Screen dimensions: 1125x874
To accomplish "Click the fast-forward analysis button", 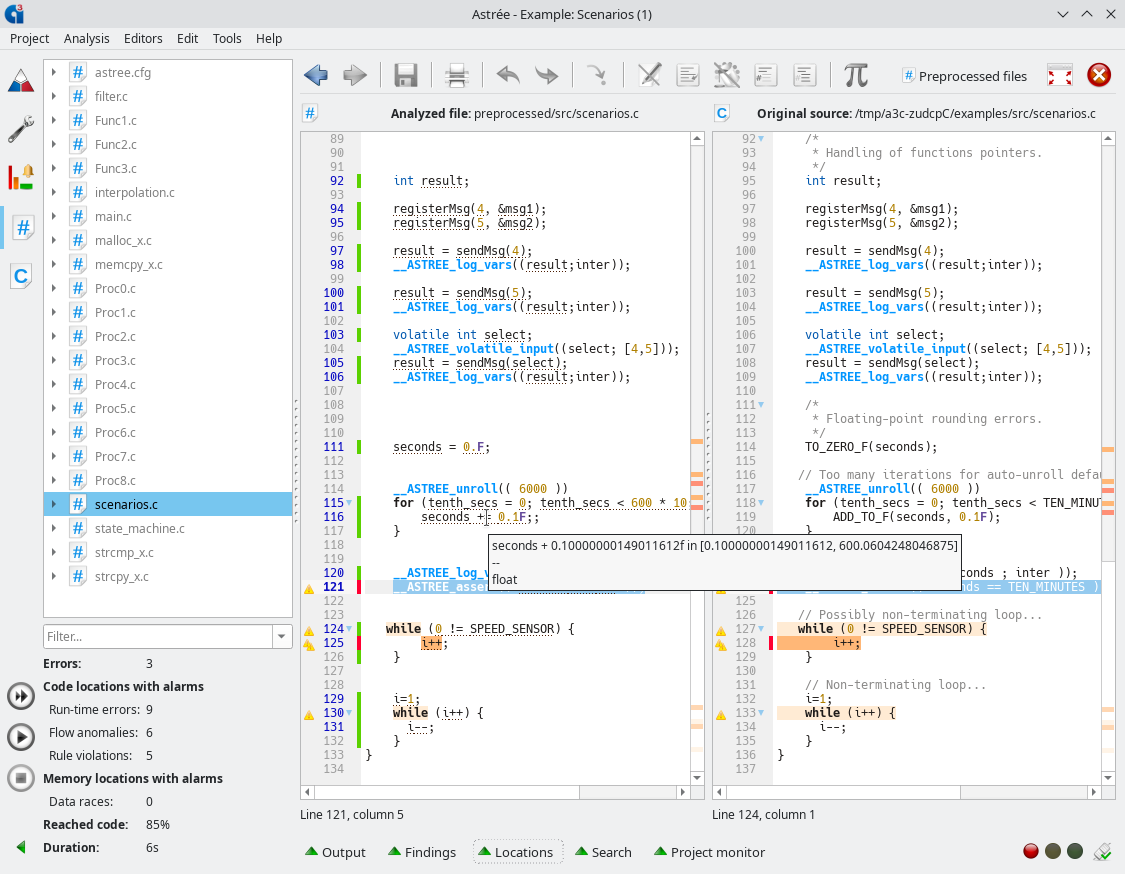I will pos(21,696).
